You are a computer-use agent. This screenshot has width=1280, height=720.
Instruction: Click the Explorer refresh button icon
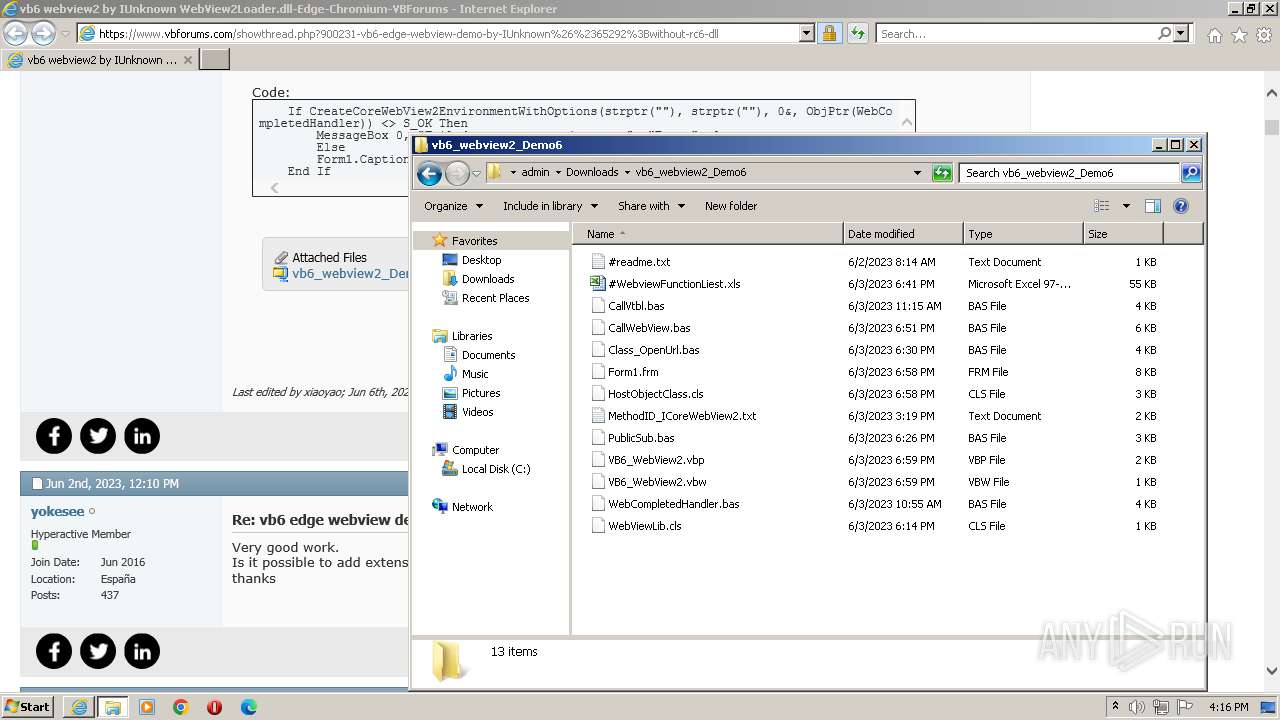(942, 173)
